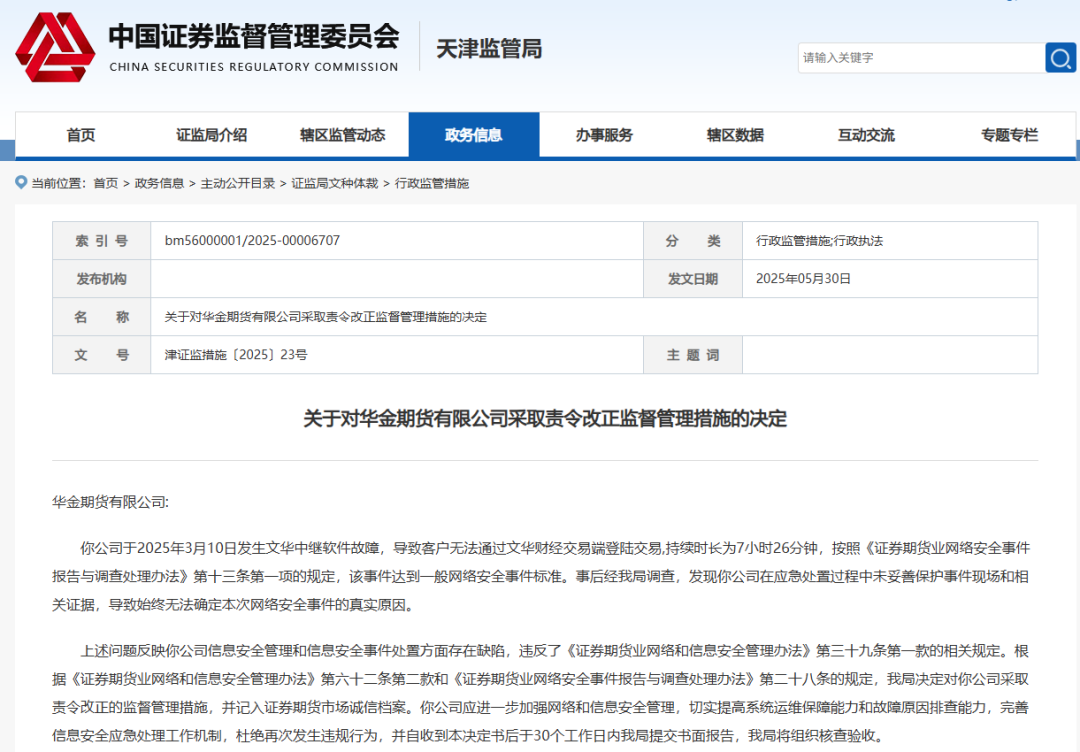Click the document heading about 华金期货
1080x752 pixels.
[x=545, y=419]
